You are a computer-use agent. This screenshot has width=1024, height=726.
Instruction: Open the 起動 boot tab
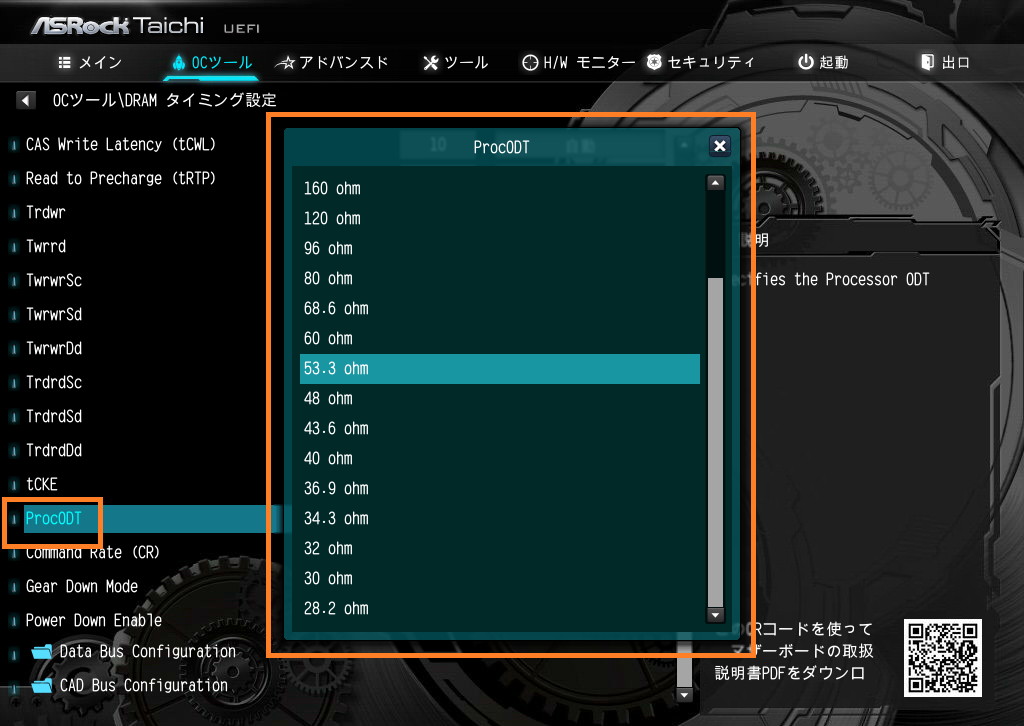point(823,63)
